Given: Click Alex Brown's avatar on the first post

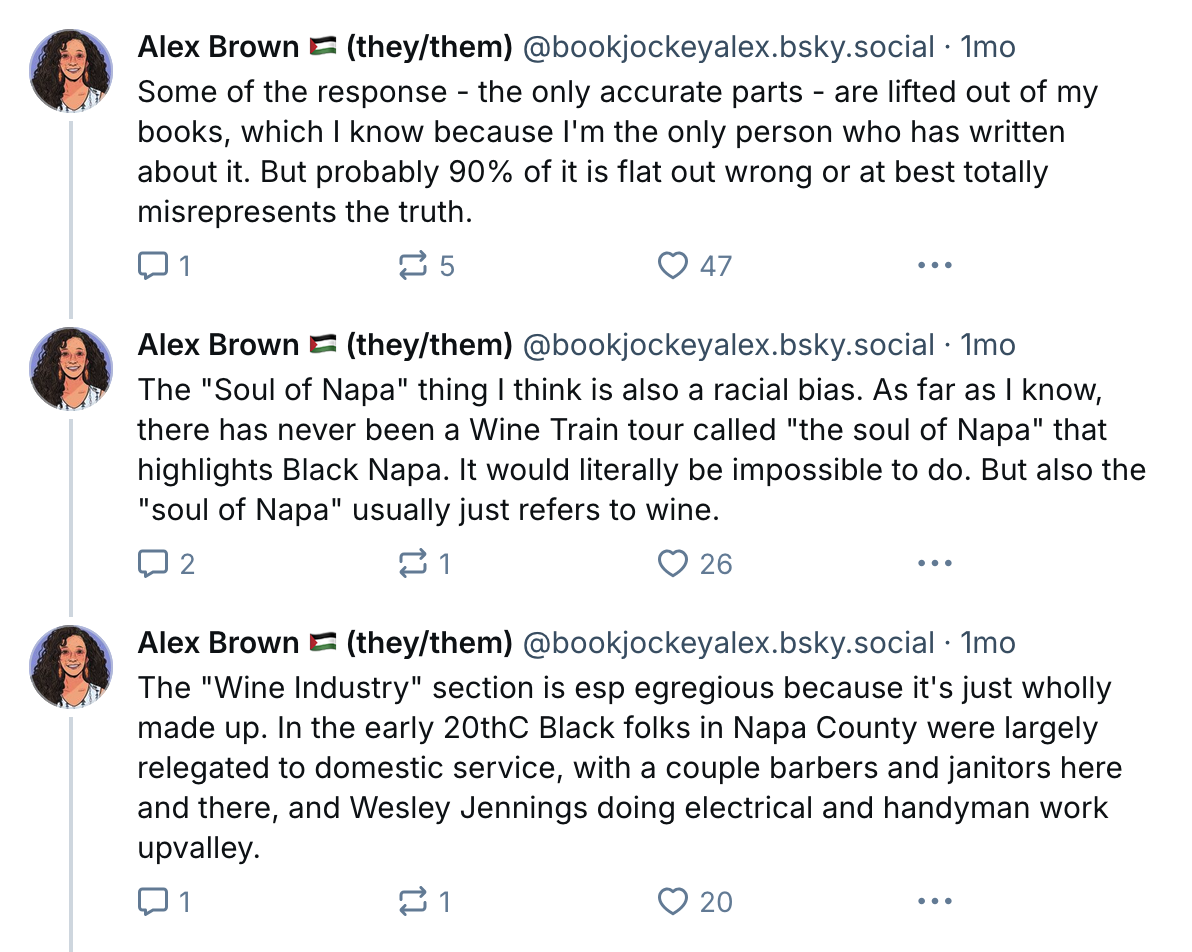Looking at the screenshot, I should 71,70.
